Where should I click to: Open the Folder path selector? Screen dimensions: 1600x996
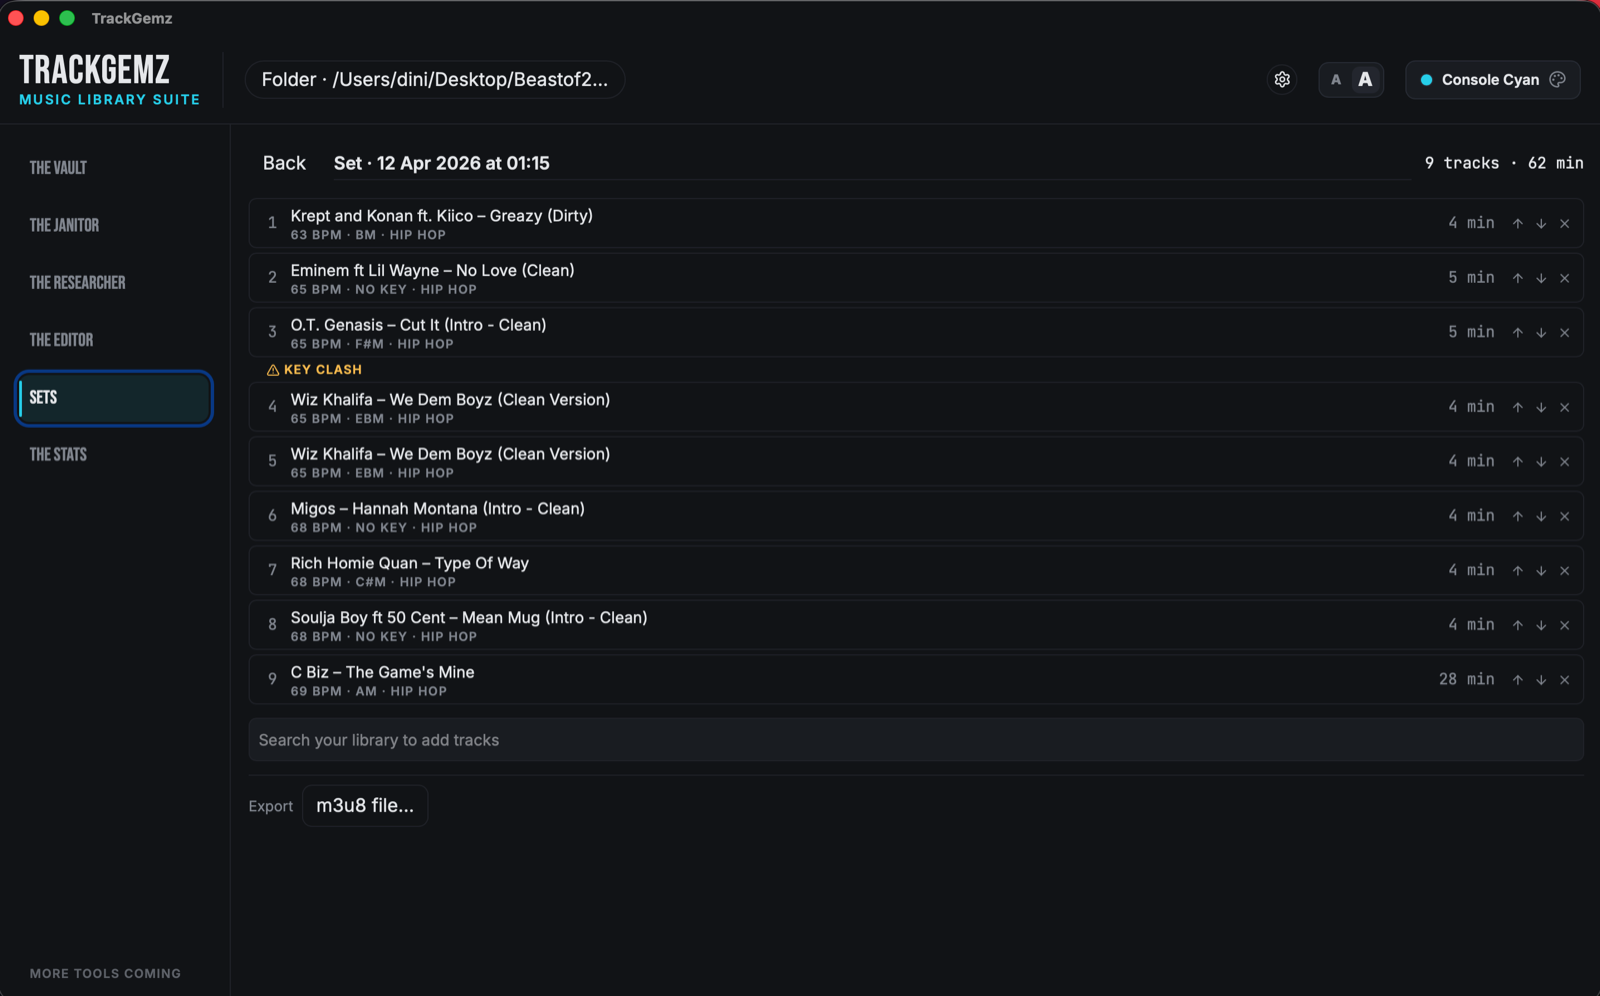point(435,80)
